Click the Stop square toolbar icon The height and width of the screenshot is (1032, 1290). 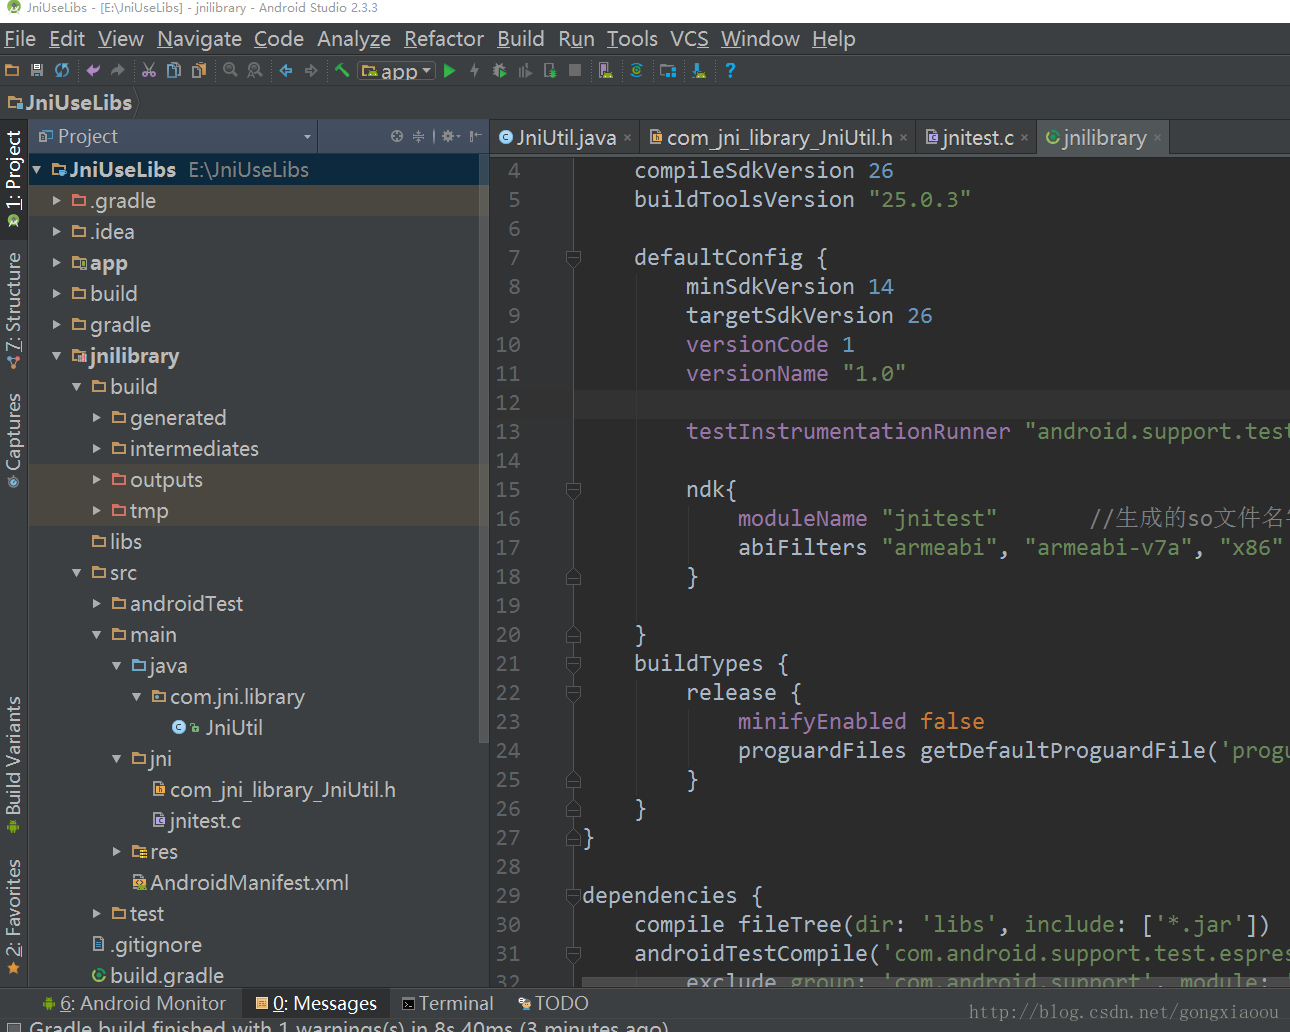coord(574,70)
